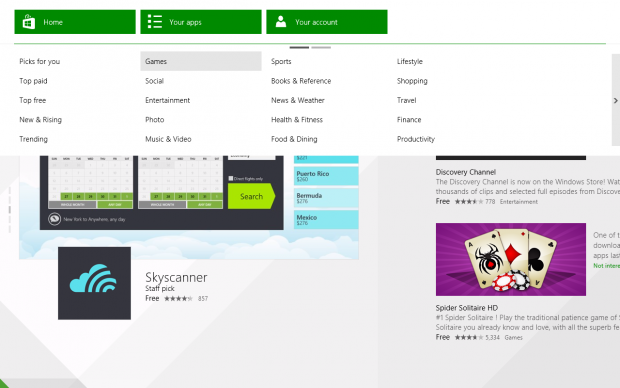Click the first page indicator above categories

click(x=299, y=47)
